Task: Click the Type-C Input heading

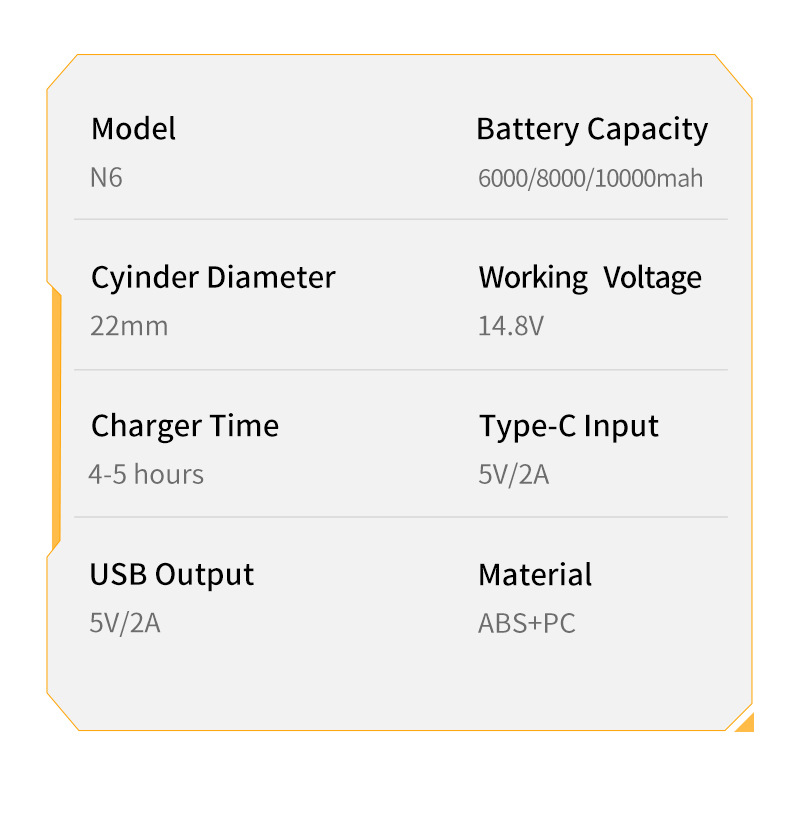Action: 568,426
